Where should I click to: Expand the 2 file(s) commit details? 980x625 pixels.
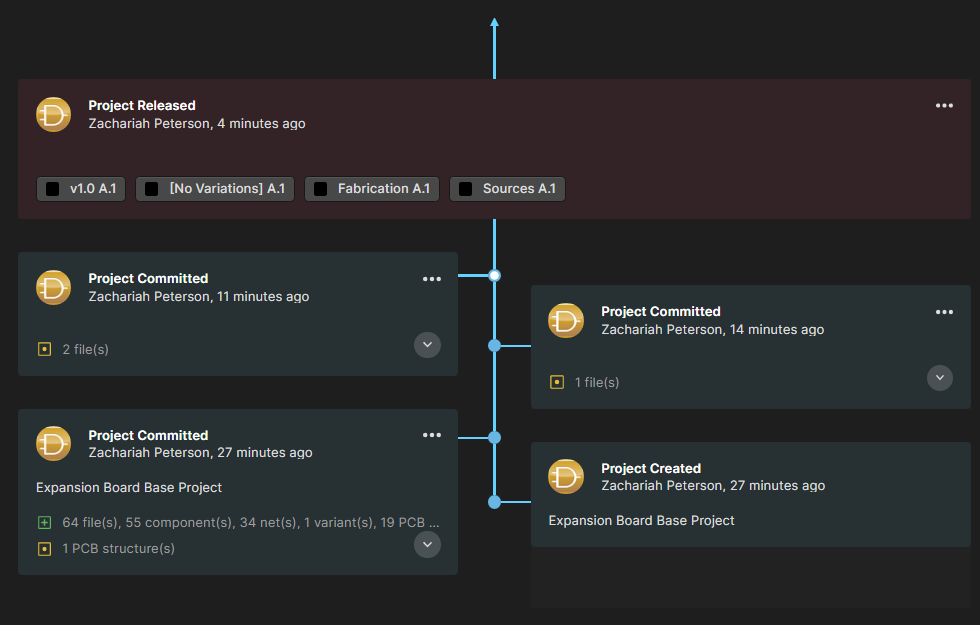point(428,345)
